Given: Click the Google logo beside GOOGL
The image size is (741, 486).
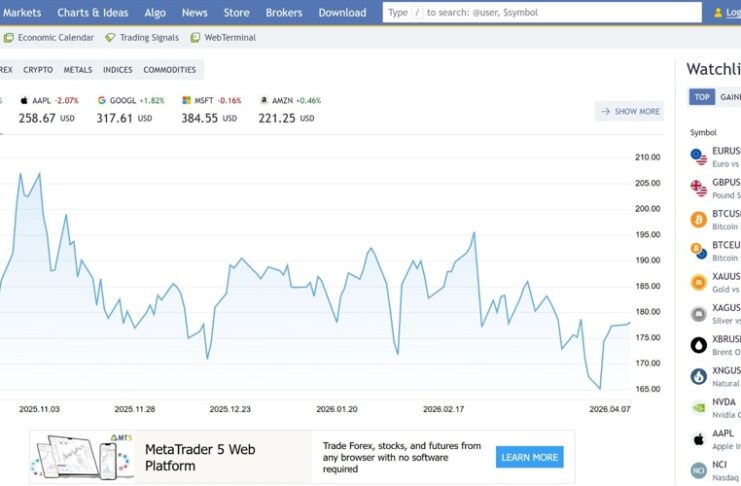Looking at the screenshot, I should pos(102,100).
